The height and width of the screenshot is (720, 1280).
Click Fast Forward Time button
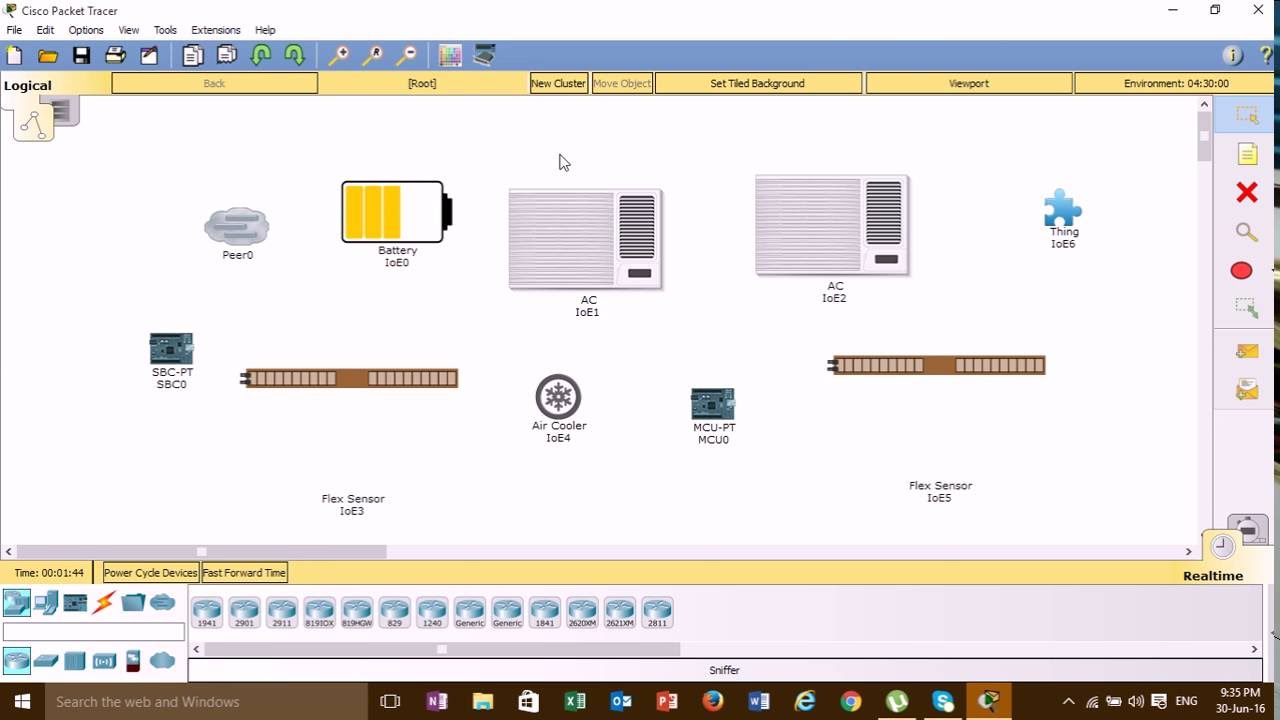pos(245,573)
